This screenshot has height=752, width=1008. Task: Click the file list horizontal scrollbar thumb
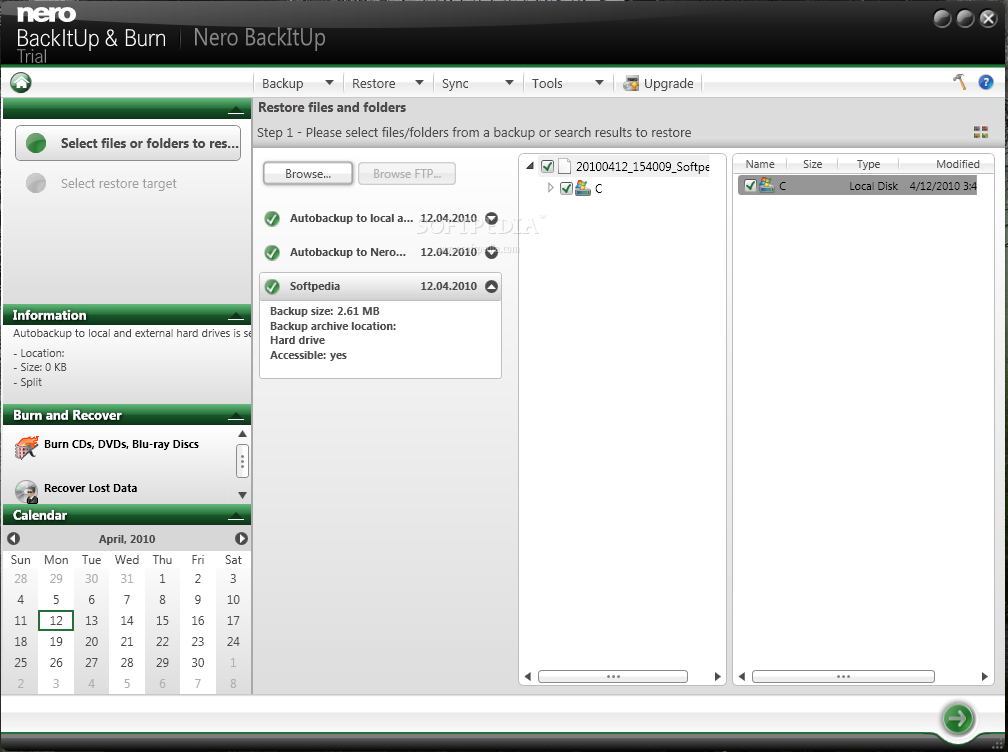tap(843, 676)
